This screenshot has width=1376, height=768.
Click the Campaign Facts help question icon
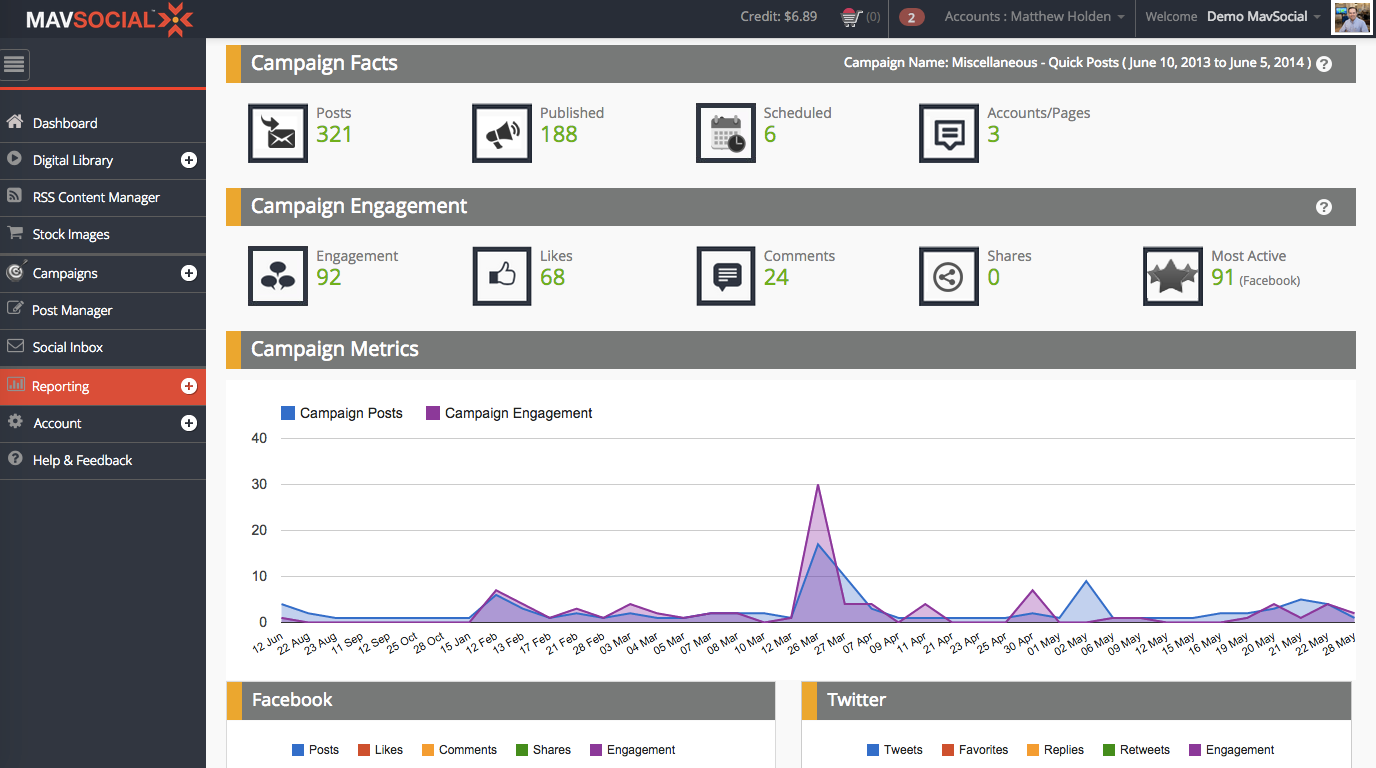tap(1324, 63)
